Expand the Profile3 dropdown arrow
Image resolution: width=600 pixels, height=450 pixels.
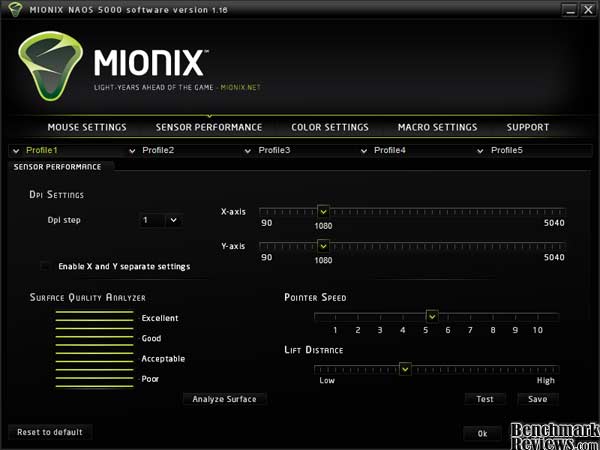(248, 151)
